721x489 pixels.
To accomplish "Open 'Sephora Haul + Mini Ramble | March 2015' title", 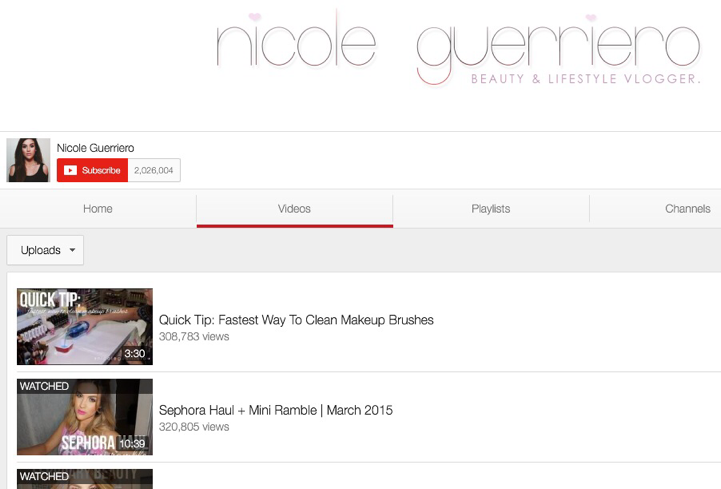I will [276, 410].
